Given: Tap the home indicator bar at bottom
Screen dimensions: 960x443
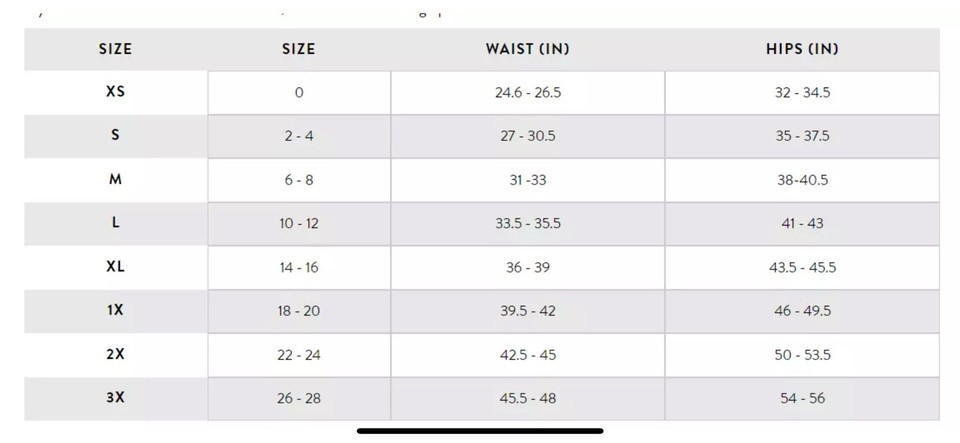Looking at the screenshot, I should point(480,431).
